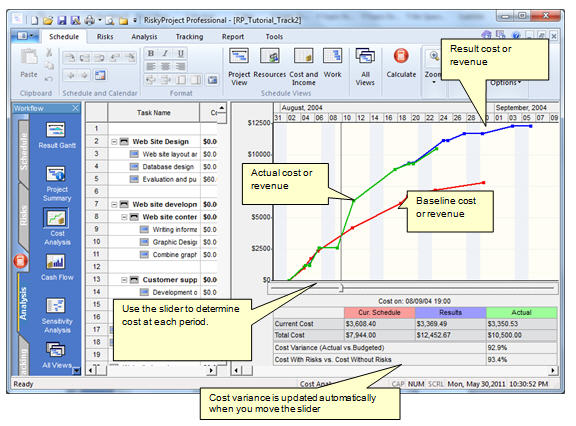Open the Cash Flow workflow view
This screenshot has height=426, width=576.
coord(57,267)
